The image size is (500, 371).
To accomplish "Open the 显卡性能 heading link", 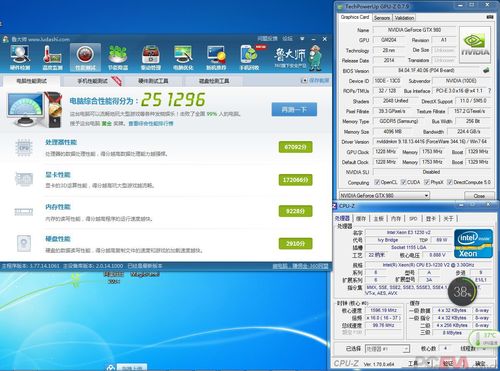I will (x=58, y=174).
